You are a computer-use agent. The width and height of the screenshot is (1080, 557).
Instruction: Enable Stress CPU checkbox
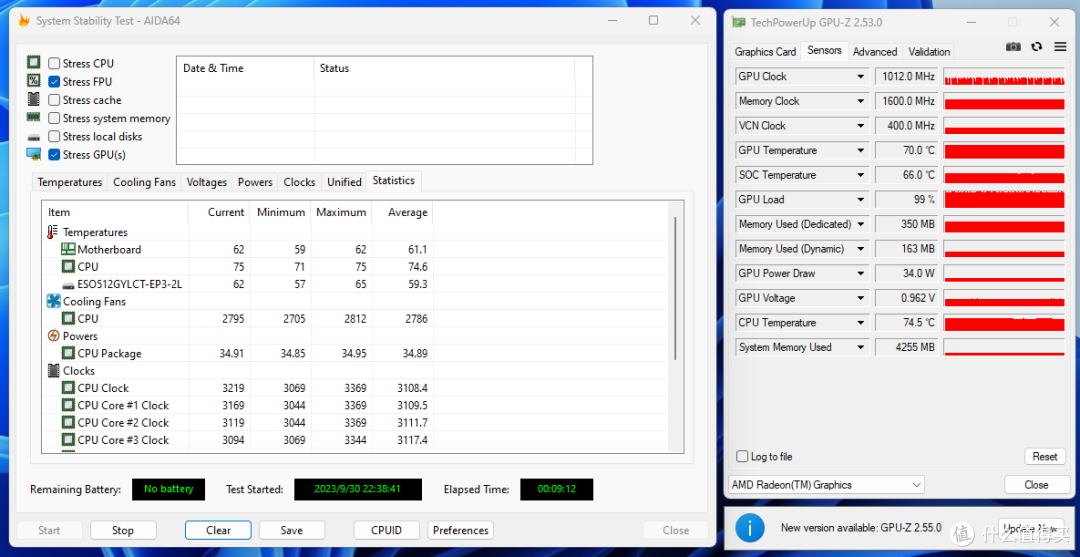pyautogui.click(x=54, y=63)
